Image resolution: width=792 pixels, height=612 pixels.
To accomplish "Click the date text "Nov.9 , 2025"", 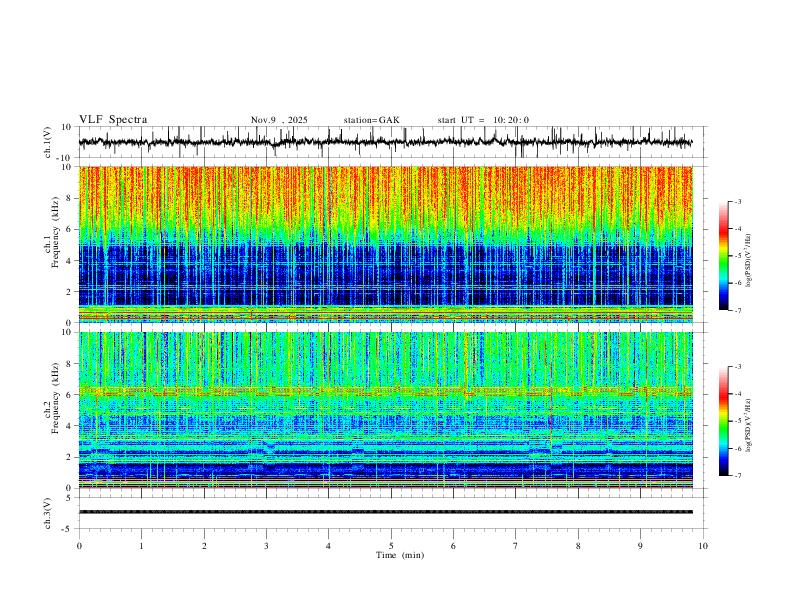I will pos(279,120).
